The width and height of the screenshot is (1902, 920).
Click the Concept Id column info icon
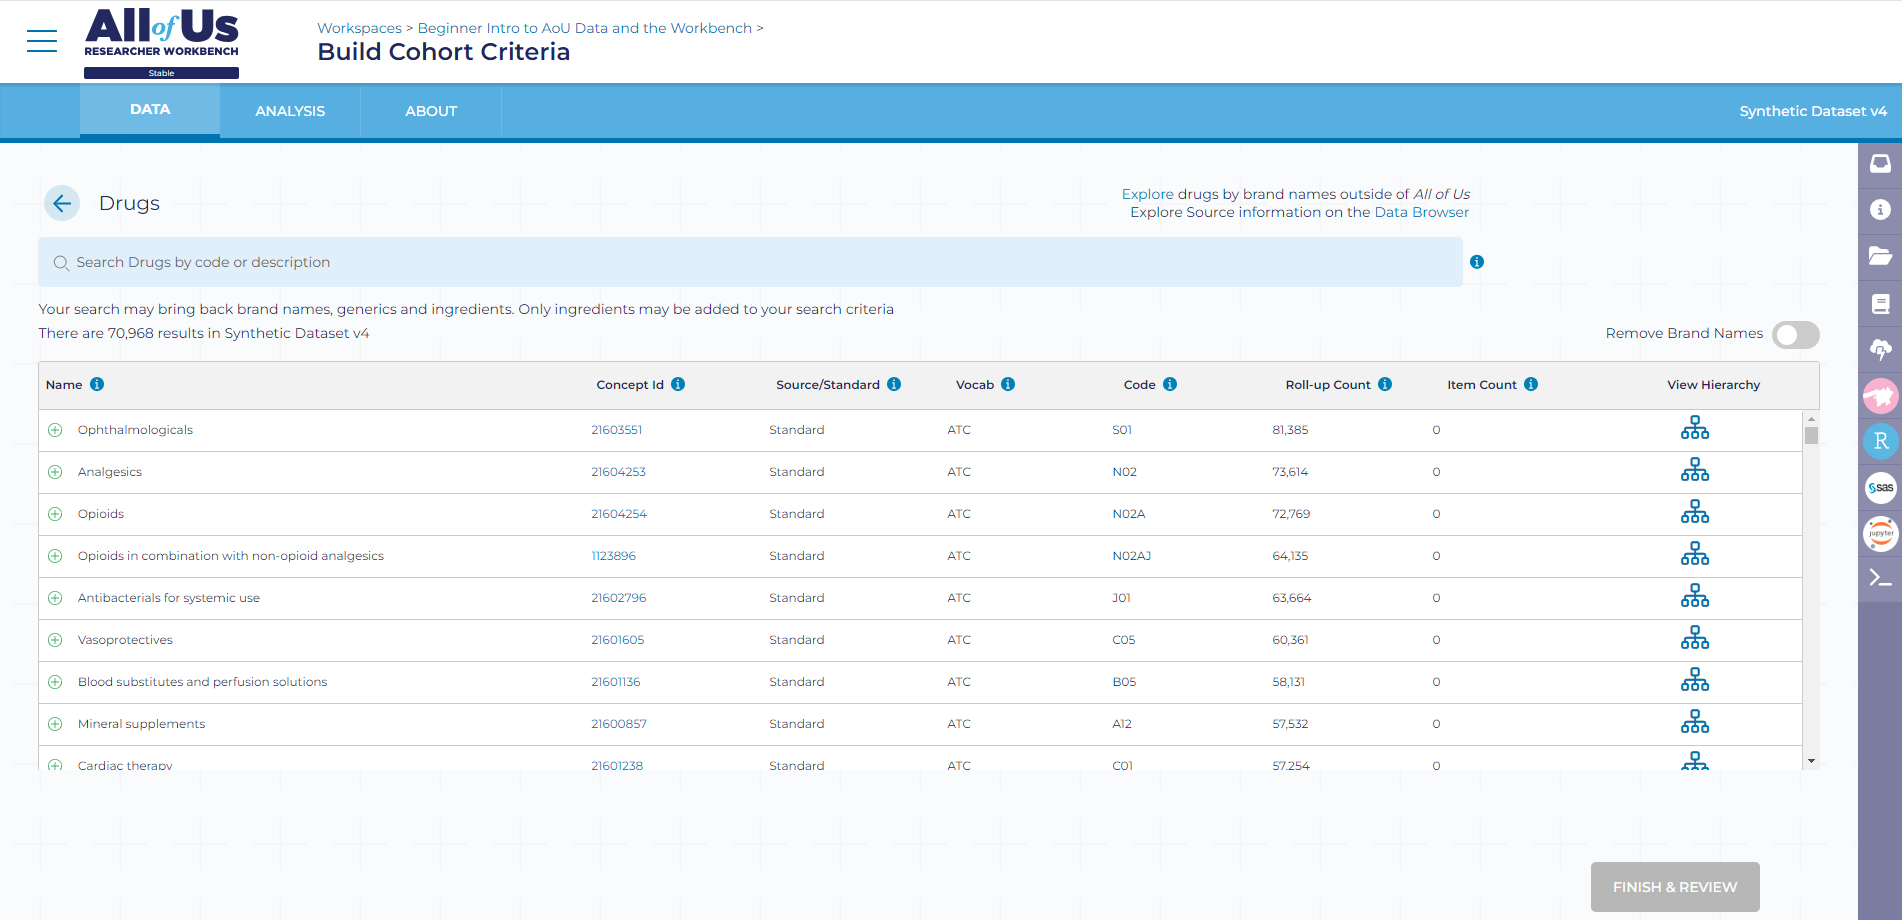[678, 384]
